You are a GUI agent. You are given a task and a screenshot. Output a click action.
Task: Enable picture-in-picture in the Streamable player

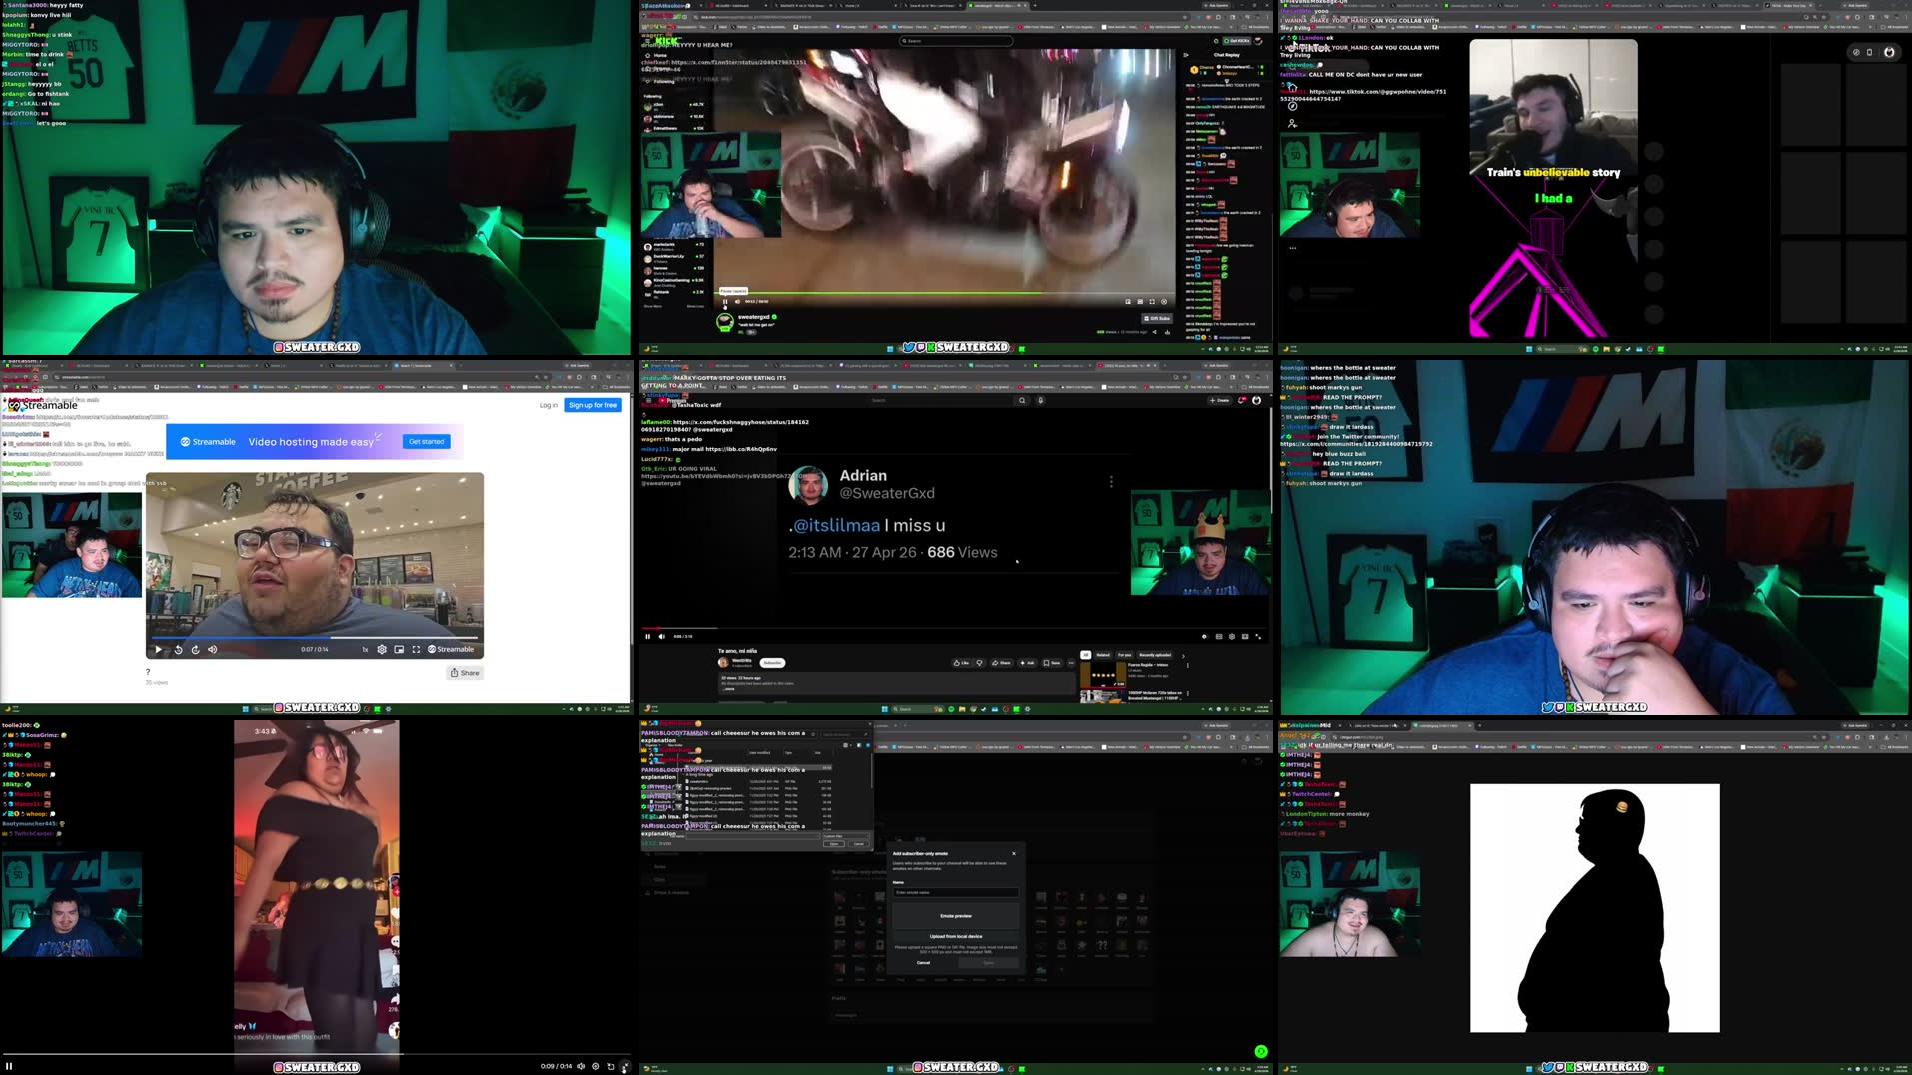click(400, 649)
